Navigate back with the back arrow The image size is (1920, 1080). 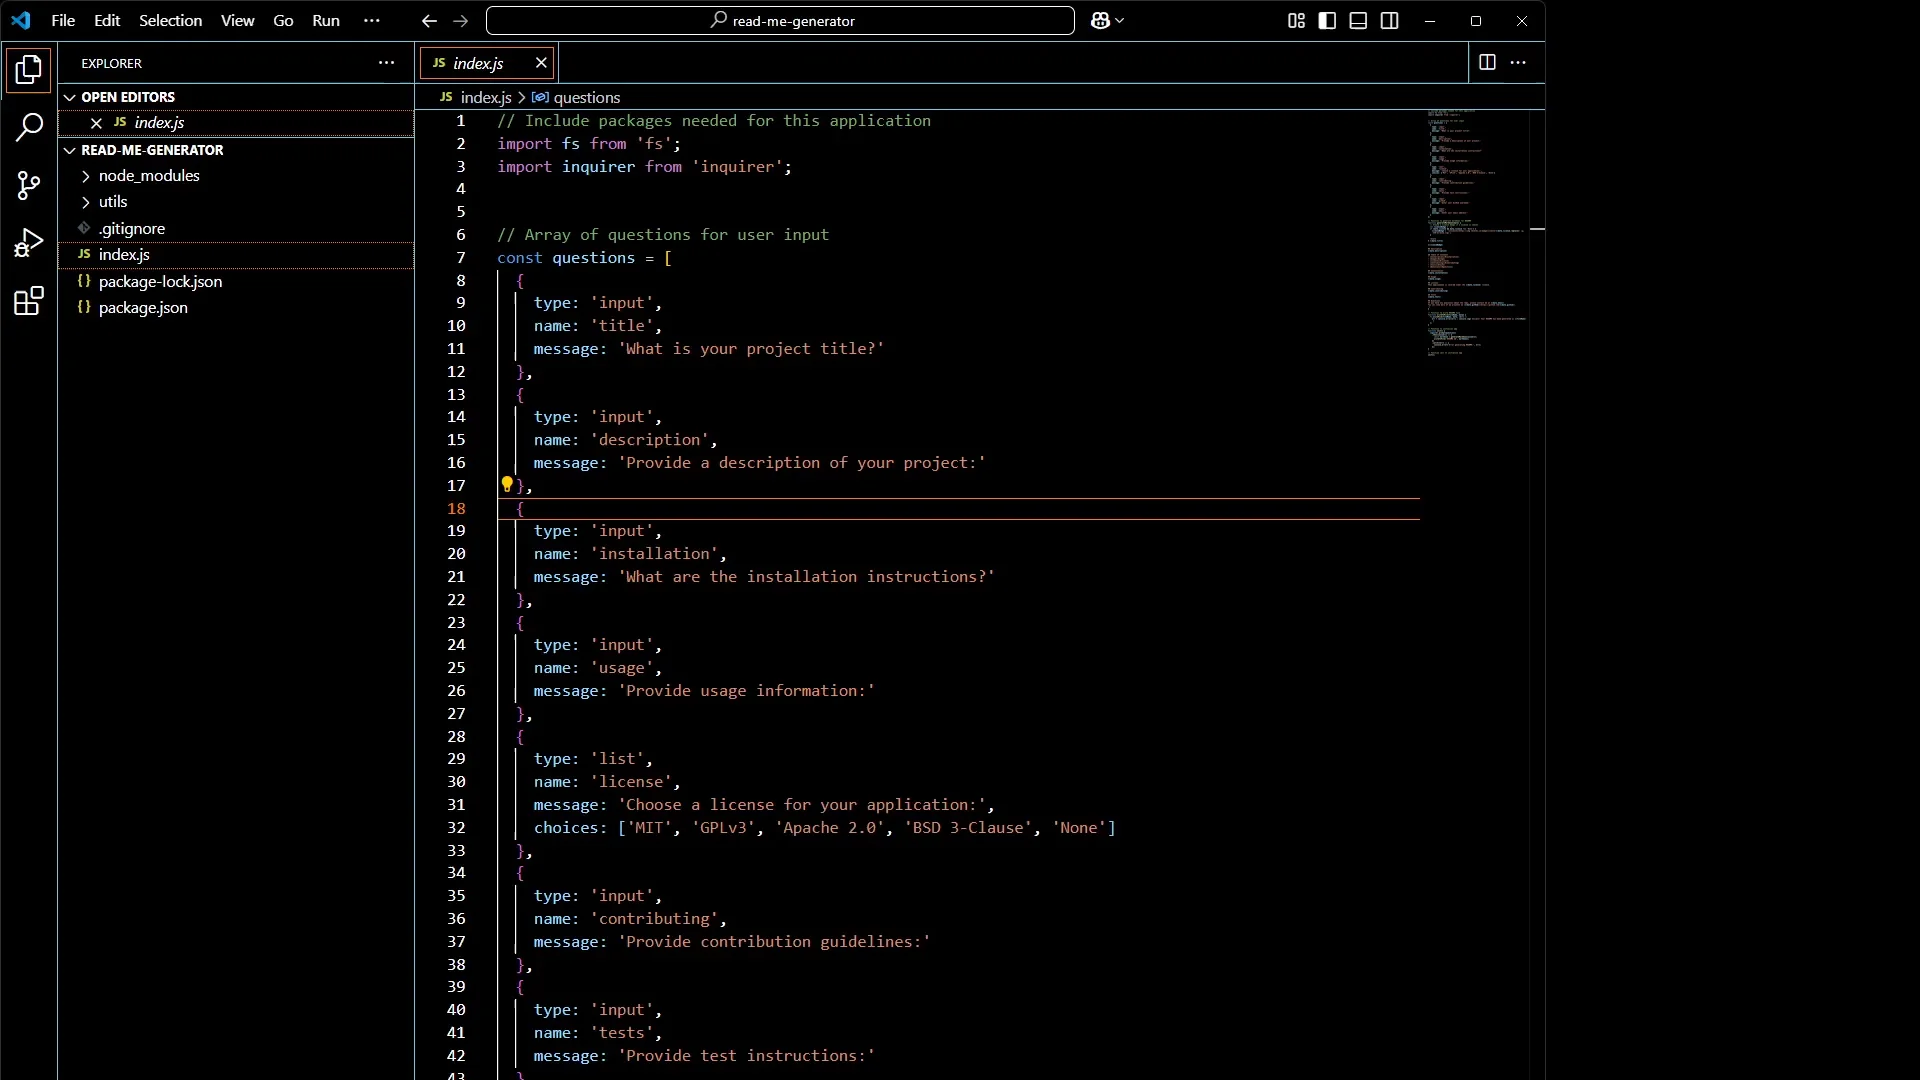tap(430, 21)
